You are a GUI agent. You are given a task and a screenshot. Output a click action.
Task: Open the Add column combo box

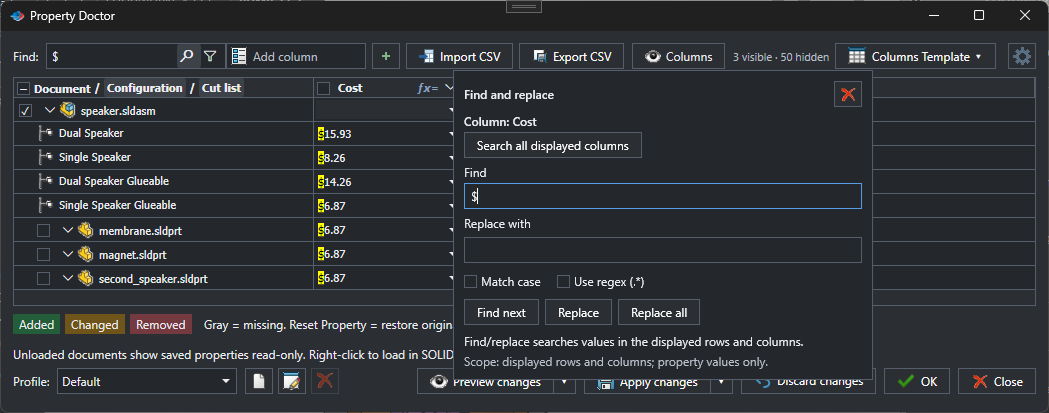[296, 57]
